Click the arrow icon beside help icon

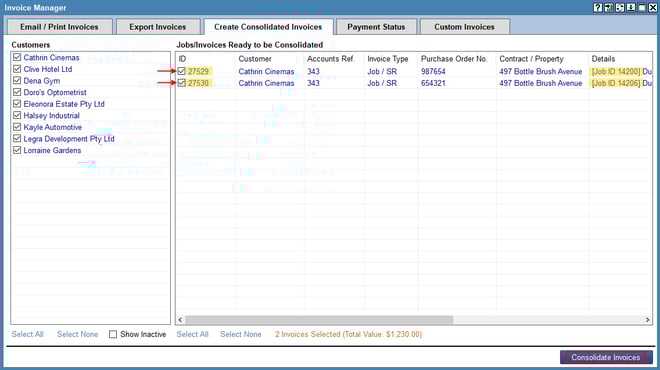click(609, 8)
